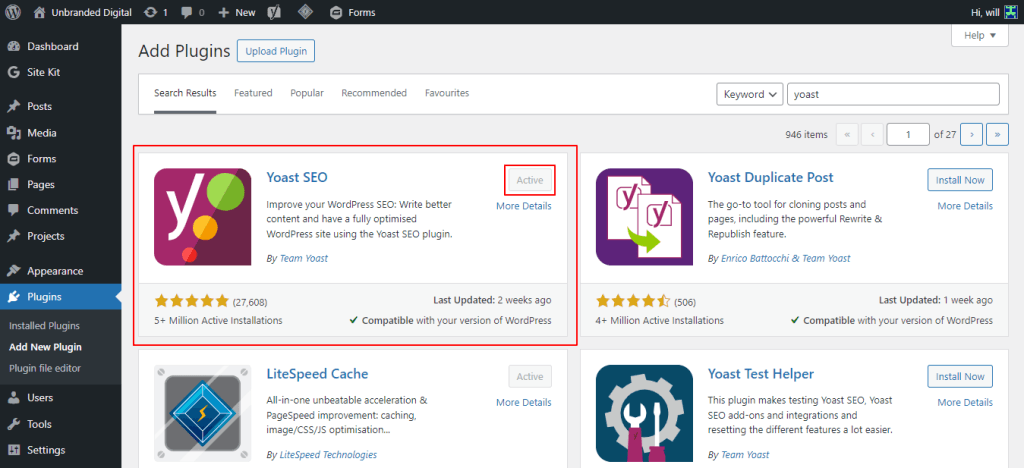
Task: Open More Details for Yoast Test Helper
Action: tap(965, 403)
